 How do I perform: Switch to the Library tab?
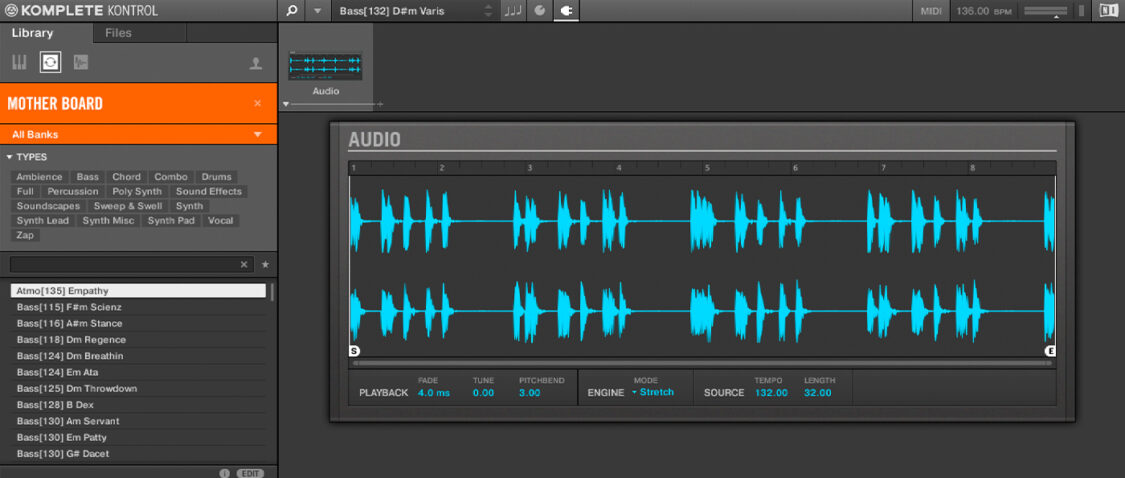[x=32, y=32]
